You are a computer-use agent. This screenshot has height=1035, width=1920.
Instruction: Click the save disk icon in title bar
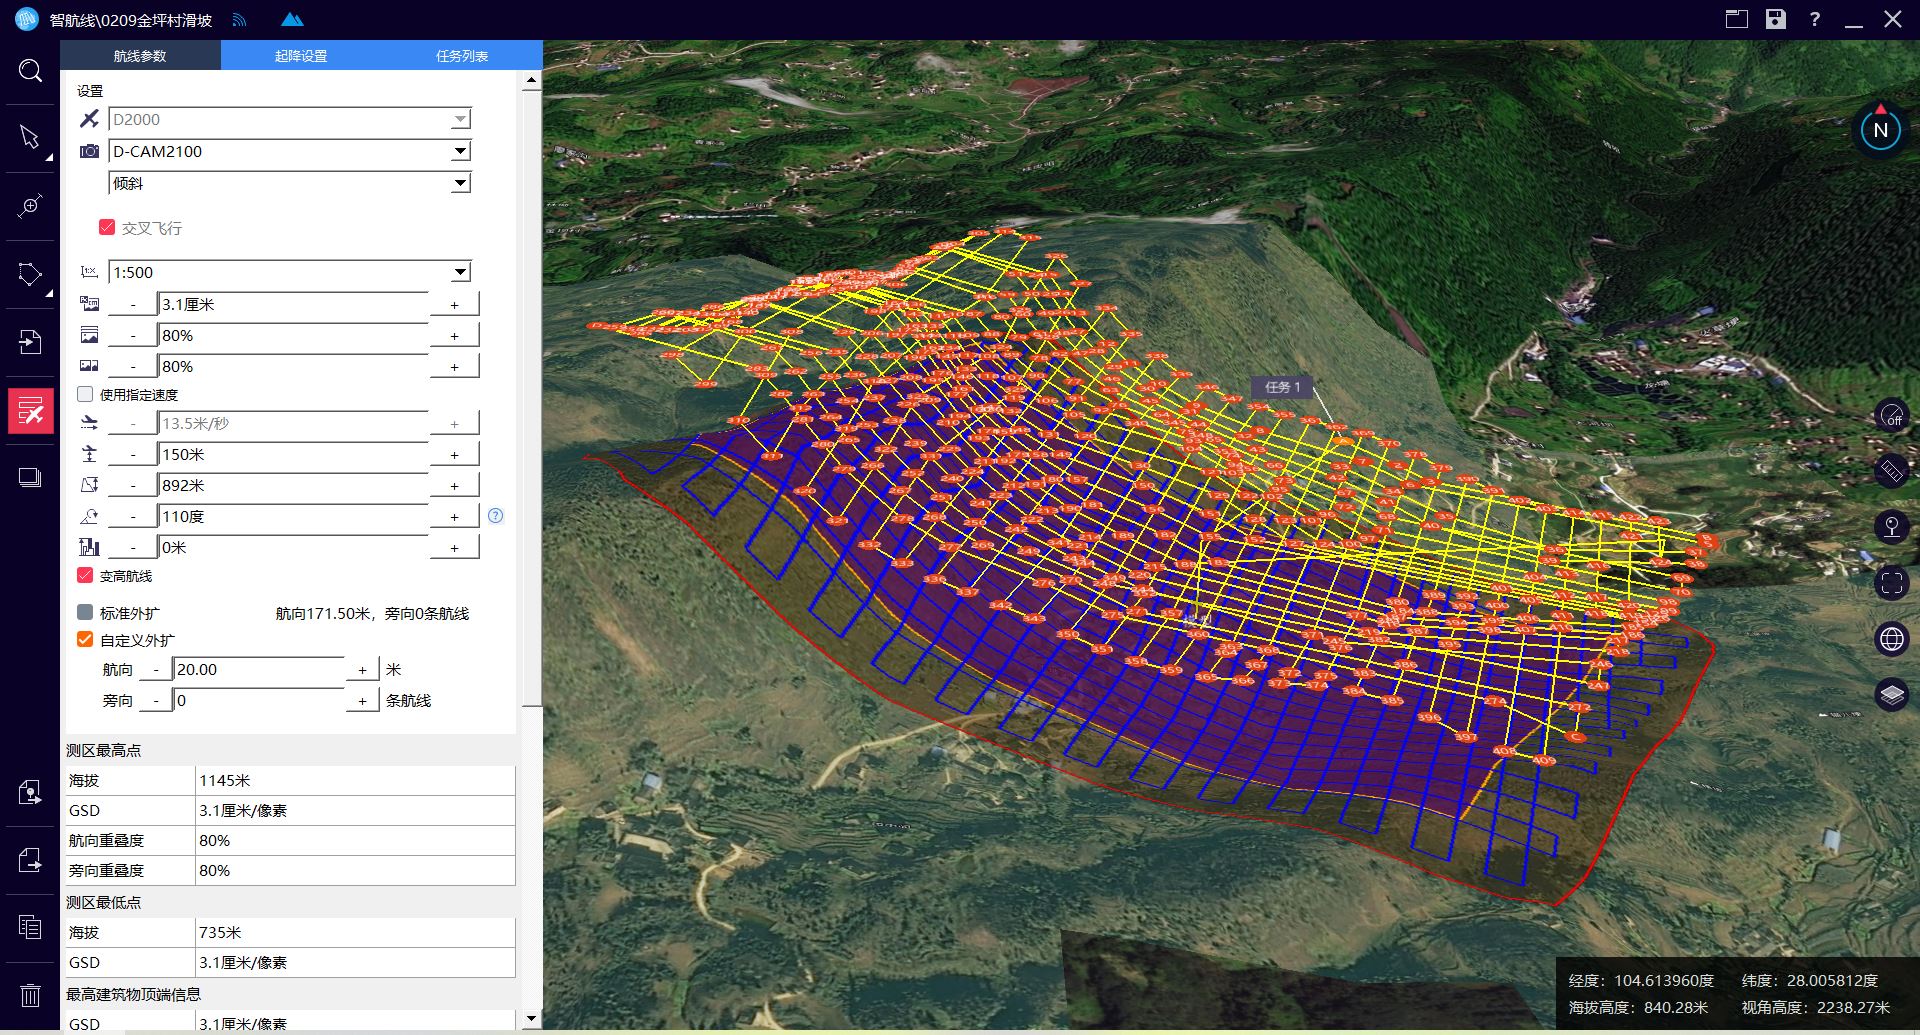pos(1775,19)
